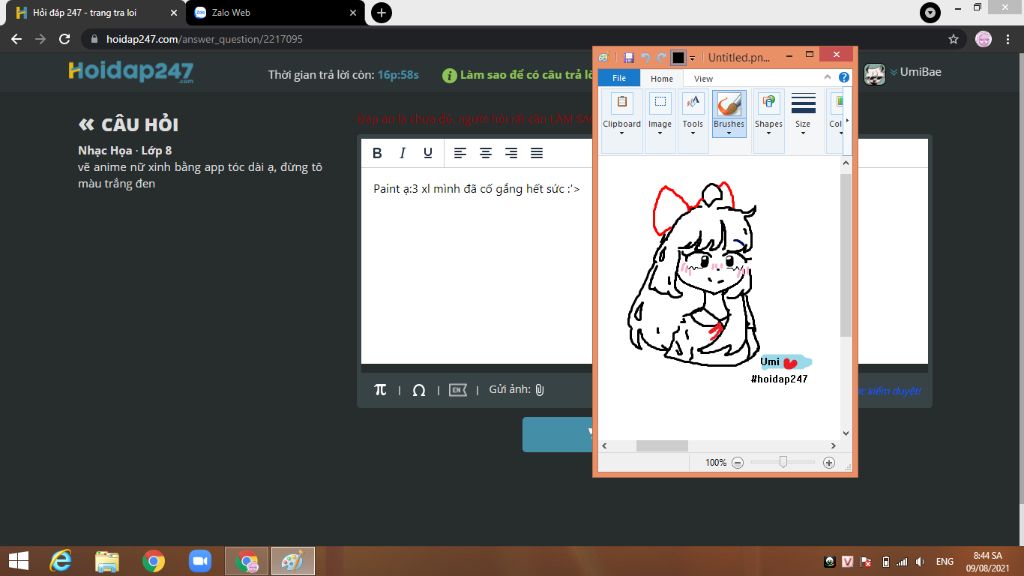Launch Internet Explorer from taskbar

point(61,561)
